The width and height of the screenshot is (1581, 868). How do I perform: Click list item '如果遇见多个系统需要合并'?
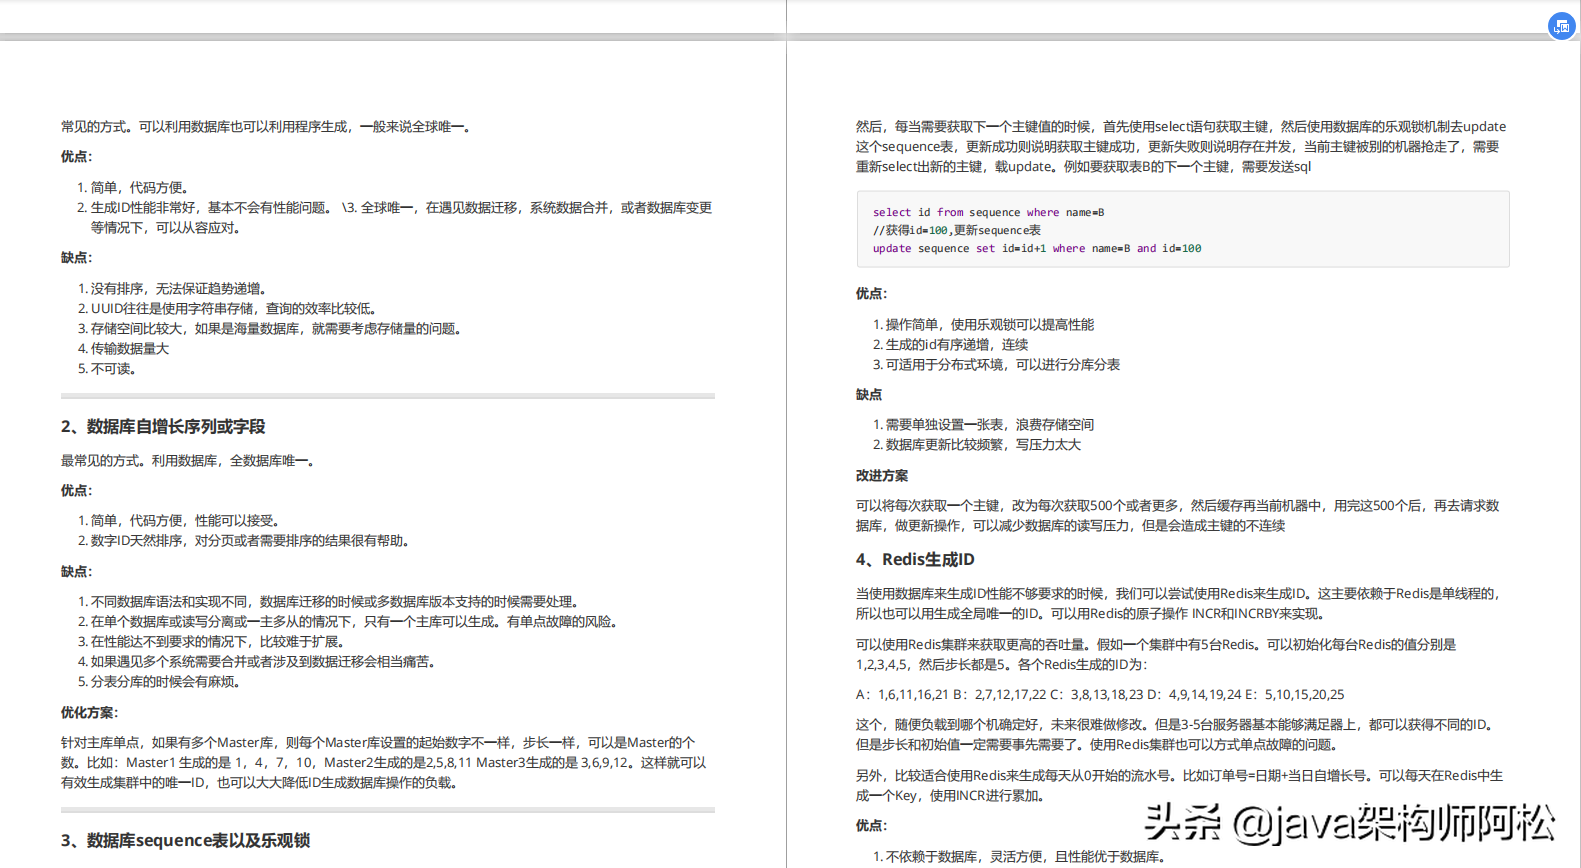[x=256, y=661]
